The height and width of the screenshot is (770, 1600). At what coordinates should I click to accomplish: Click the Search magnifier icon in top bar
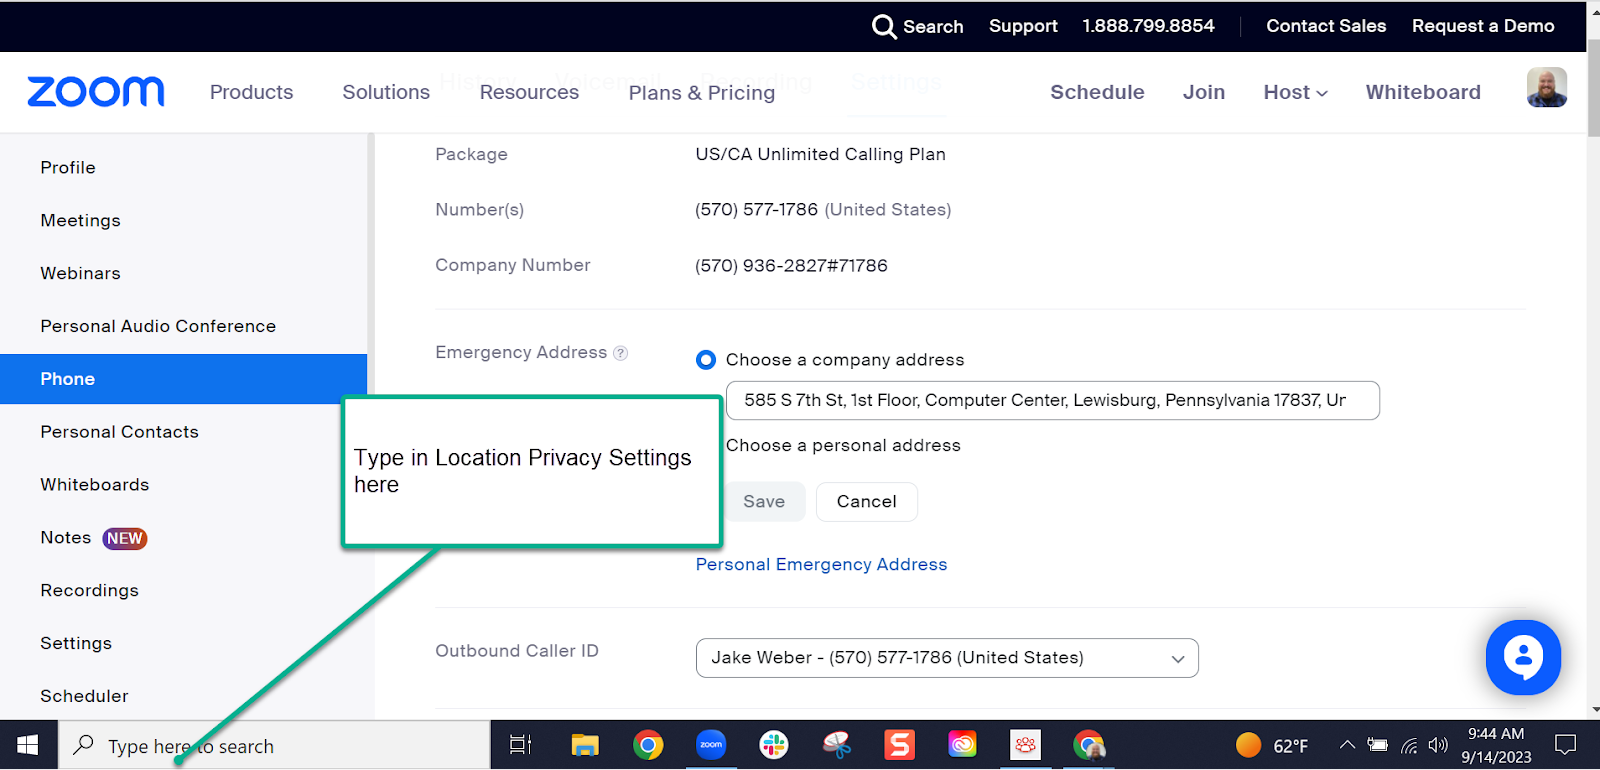884,26
